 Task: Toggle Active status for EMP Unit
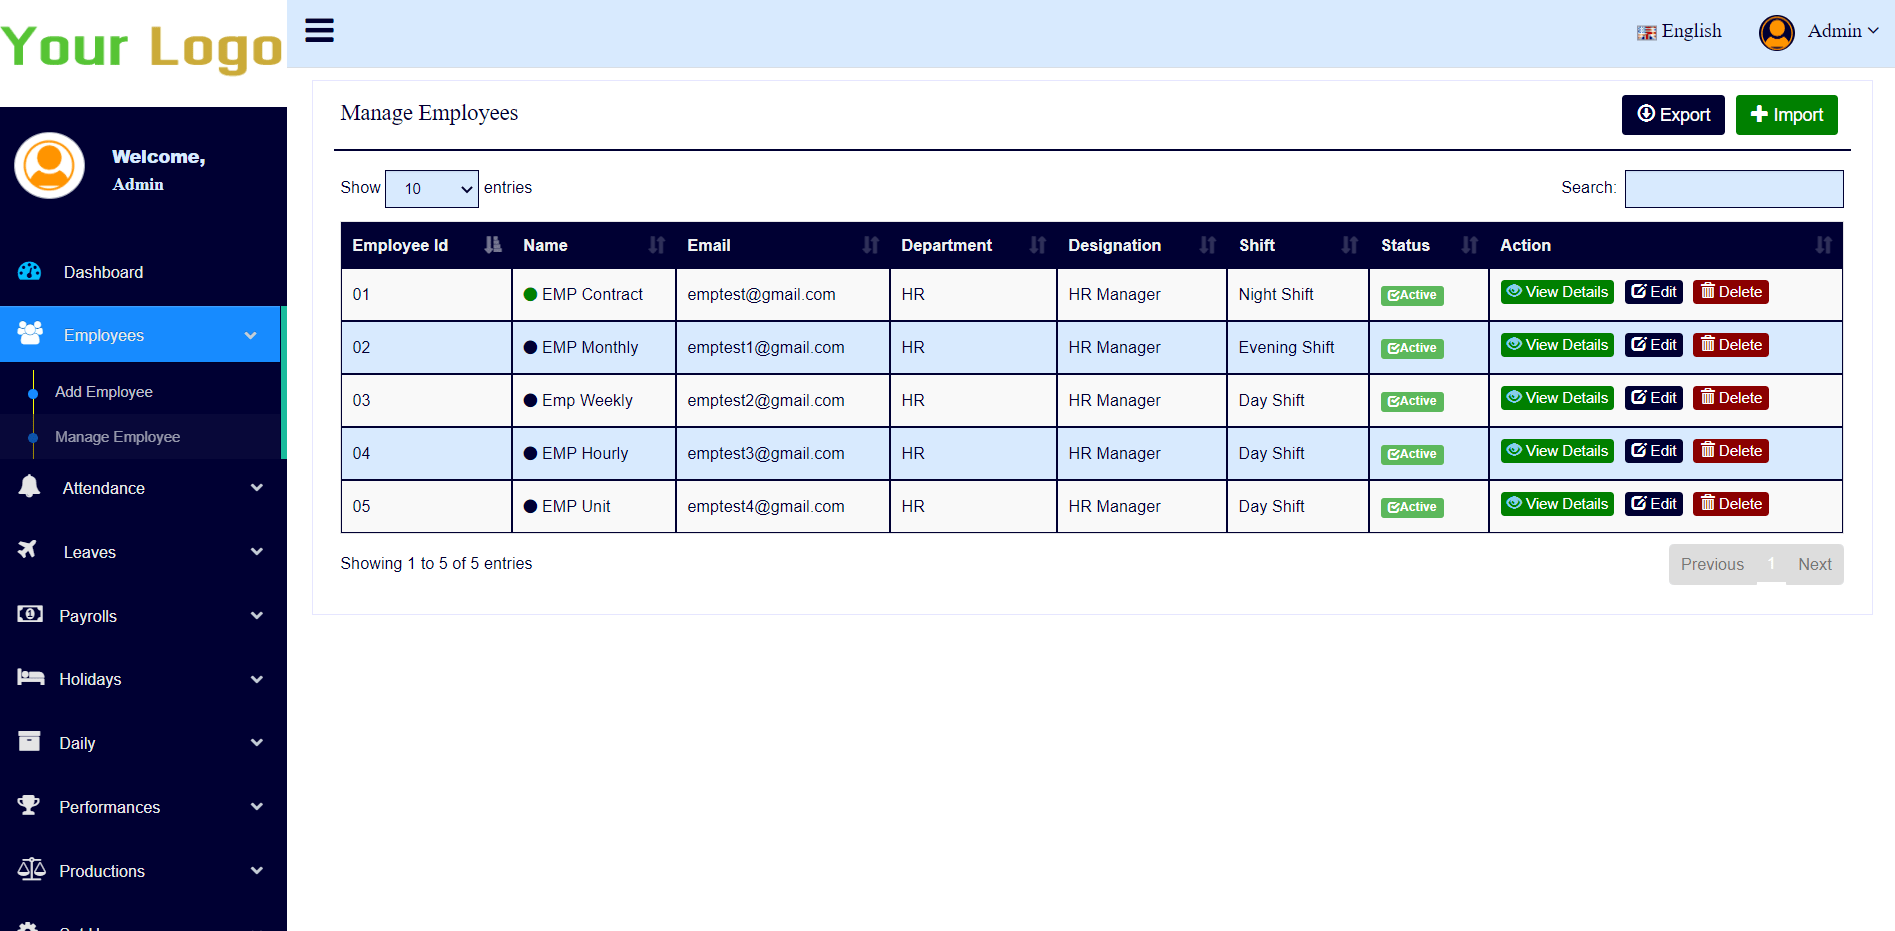[1411, 507]
